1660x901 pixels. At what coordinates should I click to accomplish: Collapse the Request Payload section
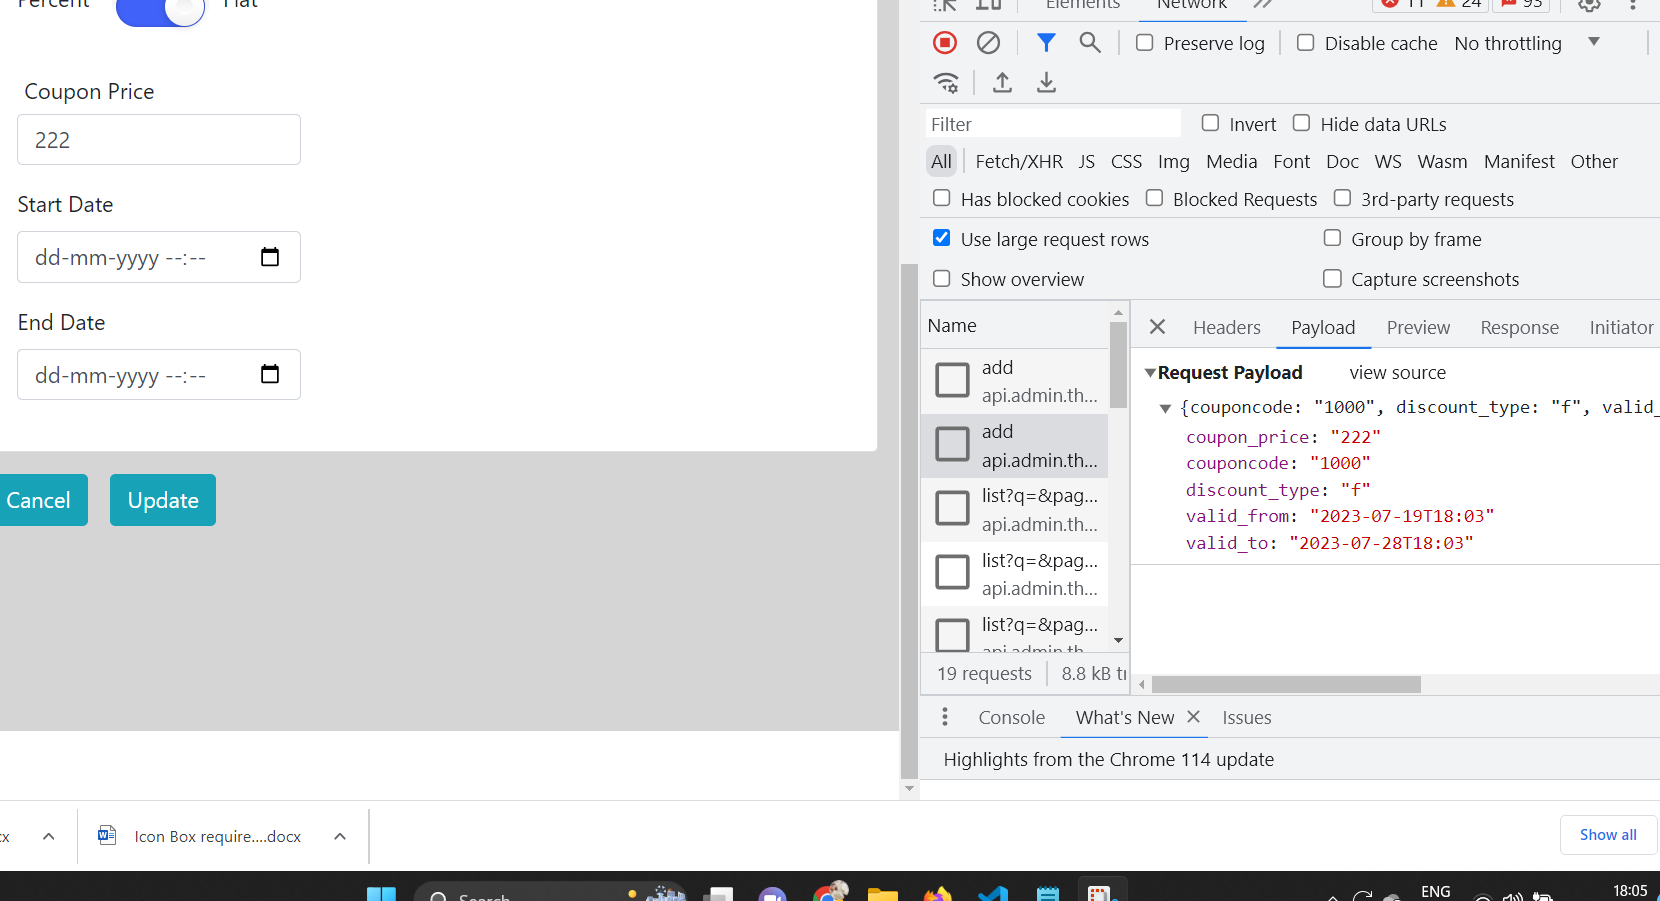click(x=1150, y=373)
